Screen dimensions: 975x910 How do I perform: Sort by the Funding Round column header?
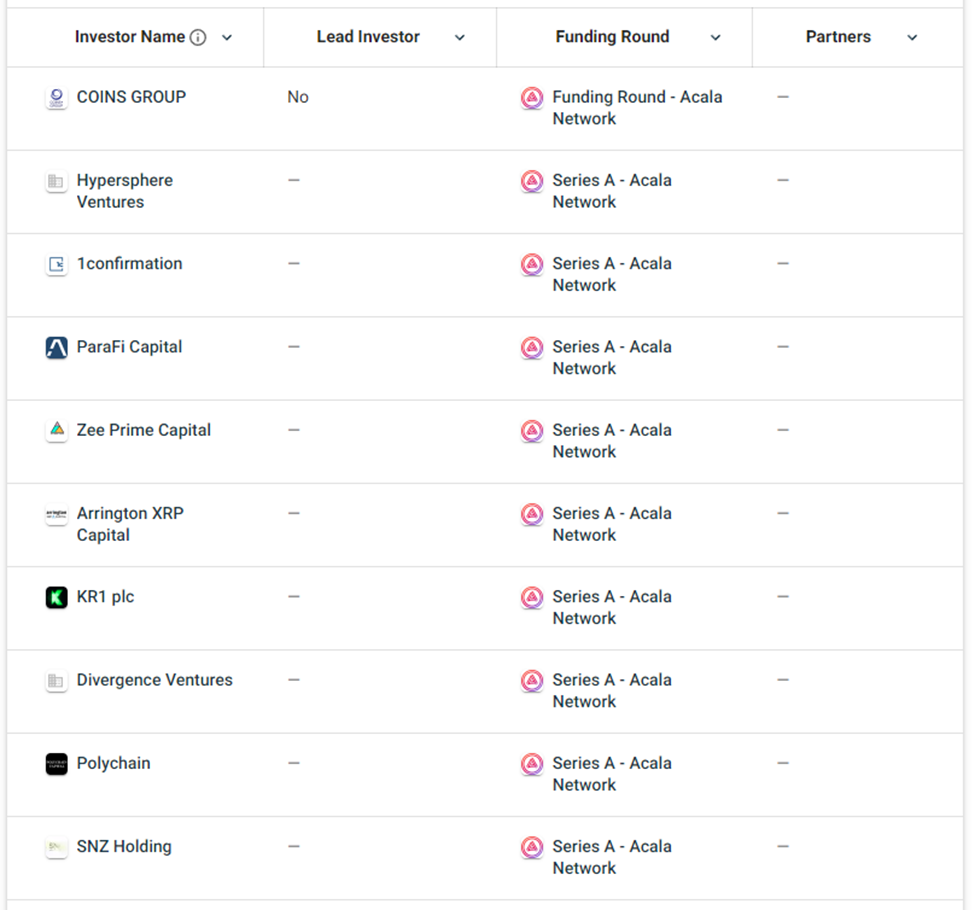612,37
